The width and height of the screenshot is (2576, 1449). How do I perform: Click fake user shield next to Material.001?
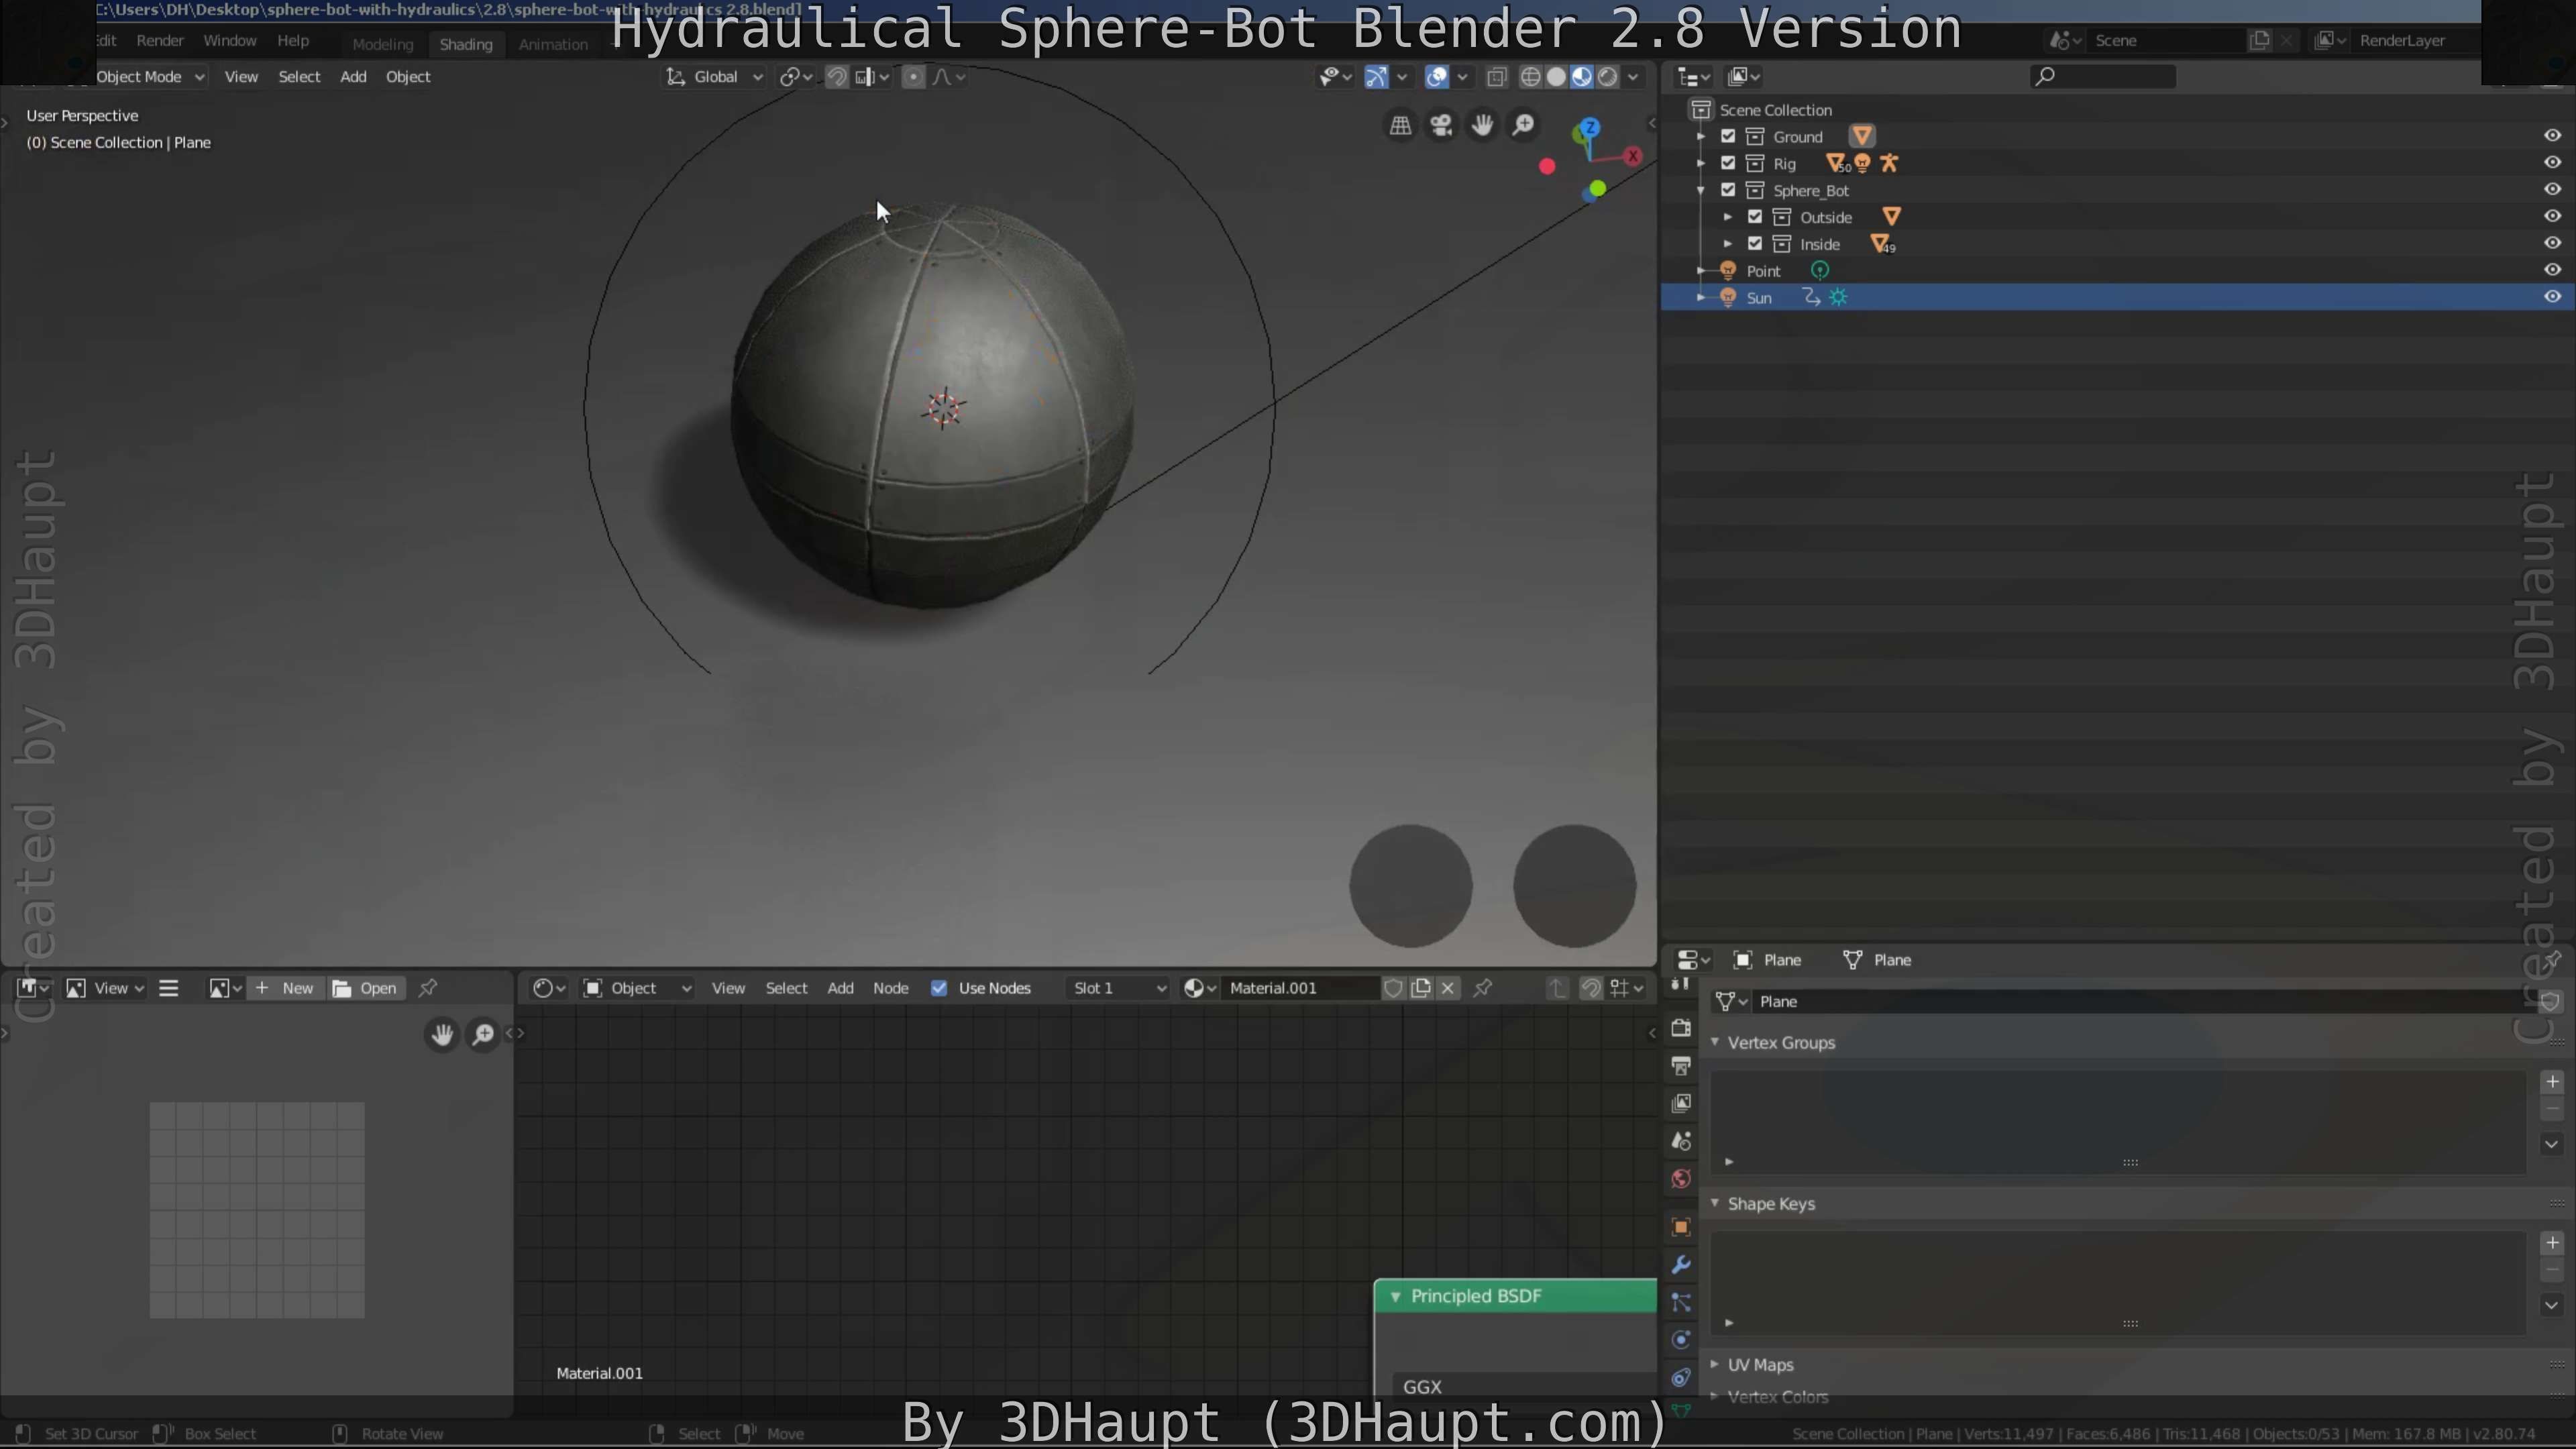click(1393, 988)
